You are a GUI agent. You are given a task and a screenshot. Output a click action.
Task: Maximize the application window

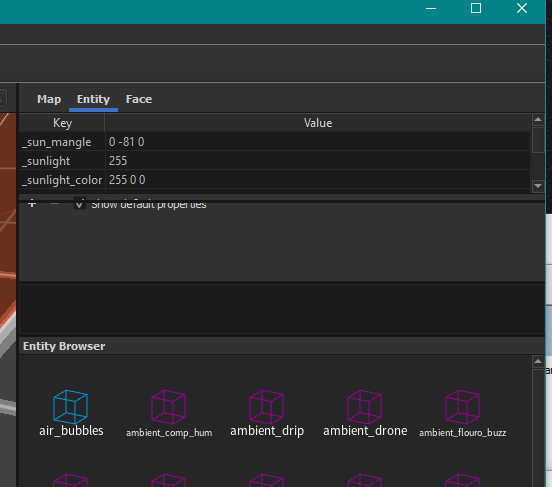pos(476,8)
